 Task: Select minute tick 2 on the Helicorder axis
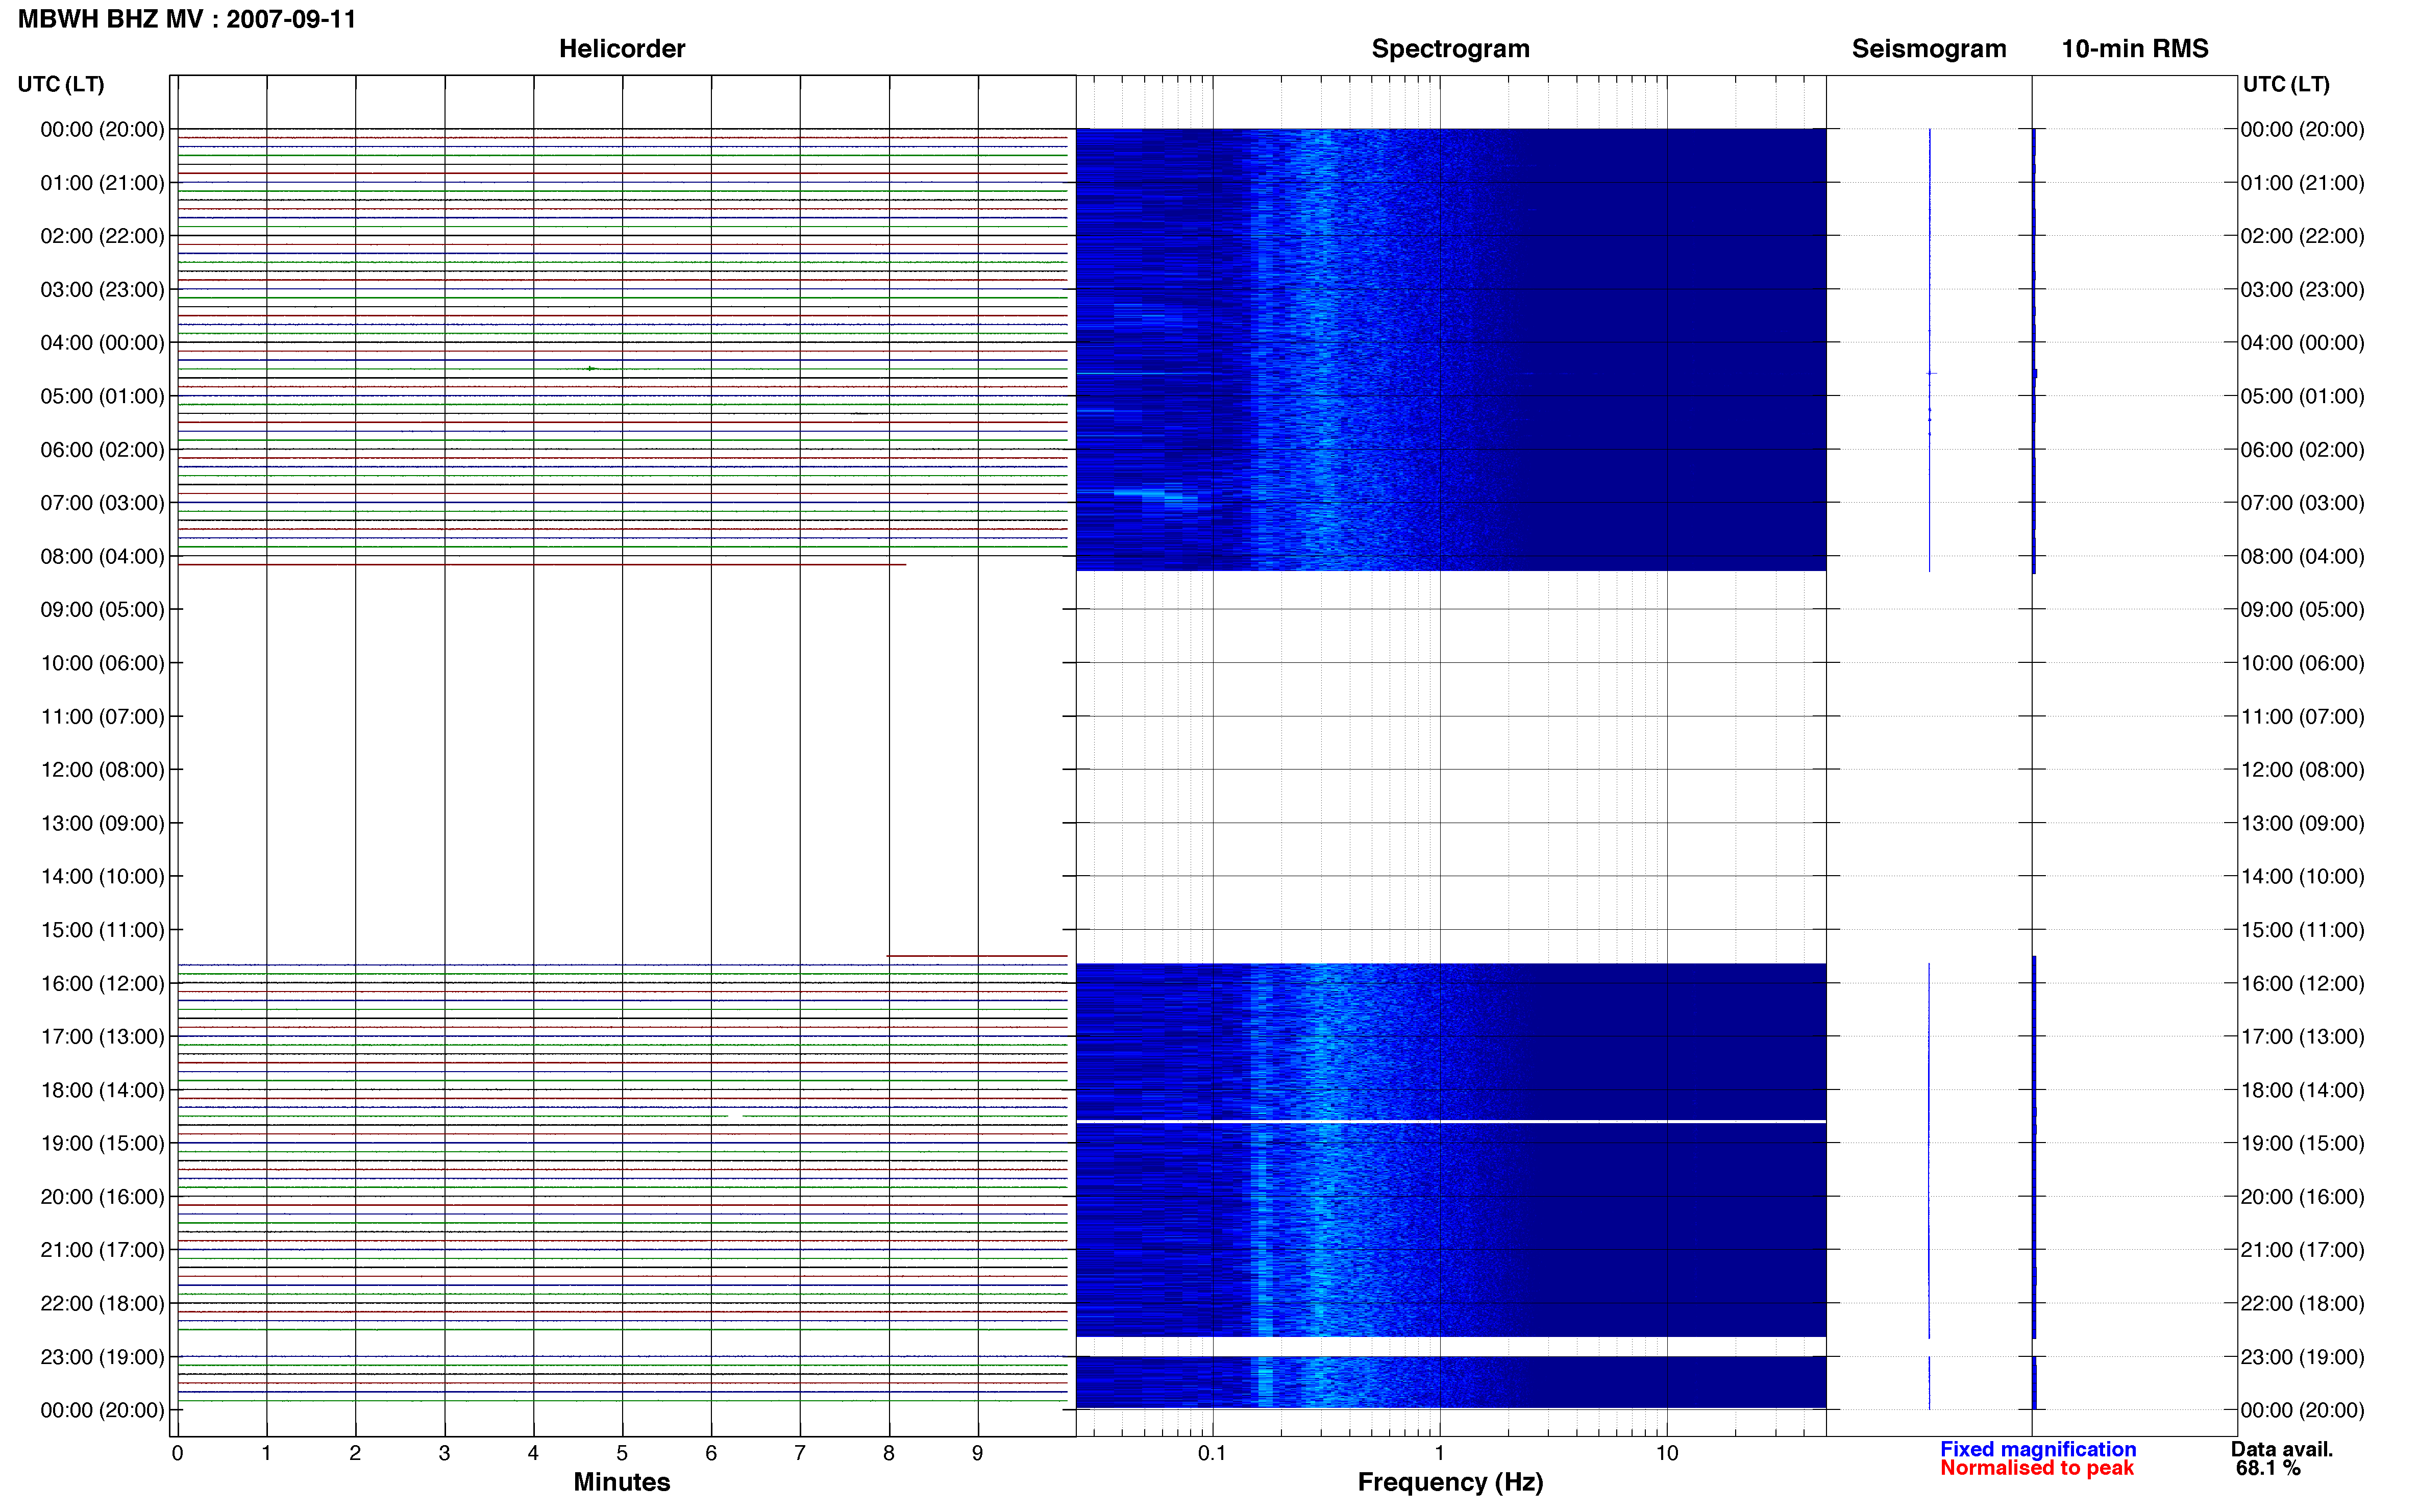pyautogui.click(x=355, y=1453)
